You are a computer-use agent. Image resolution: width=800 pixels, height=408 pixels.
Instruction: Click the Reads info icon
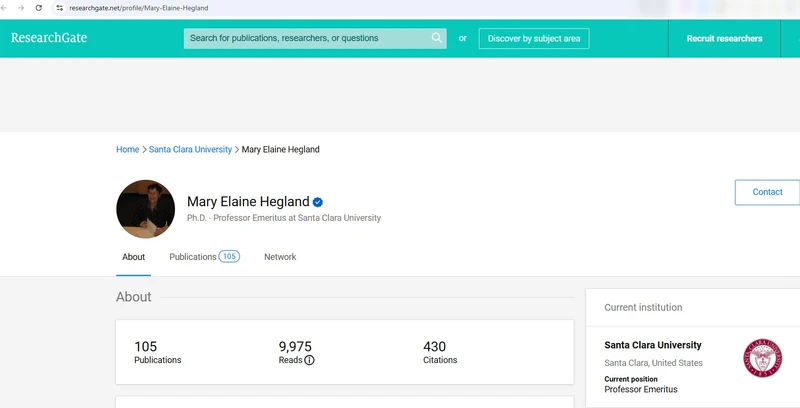(x=309, y=360)
